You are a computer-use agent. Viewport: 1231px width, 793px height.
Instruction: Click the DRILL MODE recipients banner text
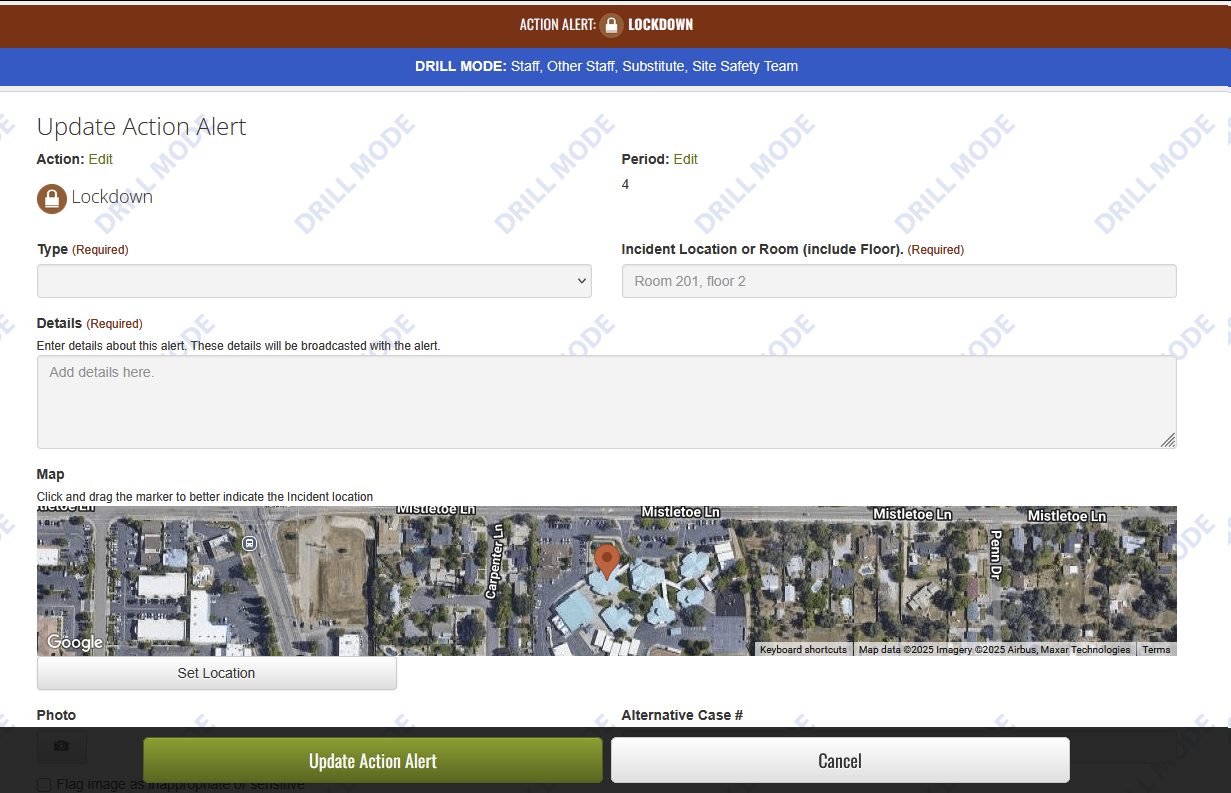606,67
